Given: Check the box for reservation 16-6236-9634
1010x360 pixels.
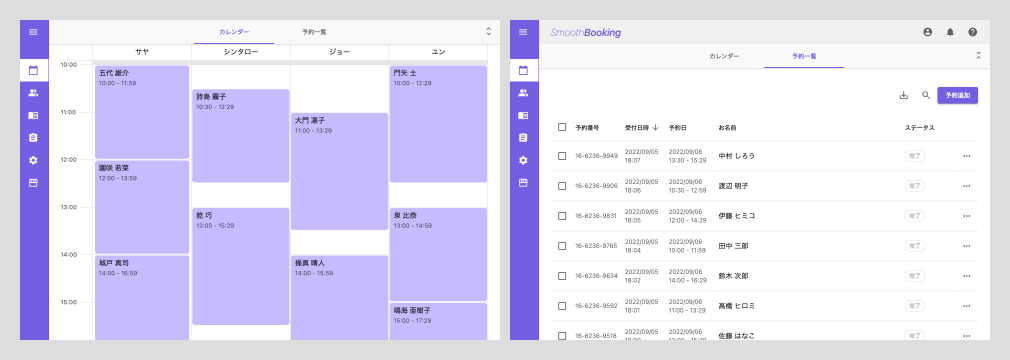Looking at the screenshot, I should click(562, 276).
